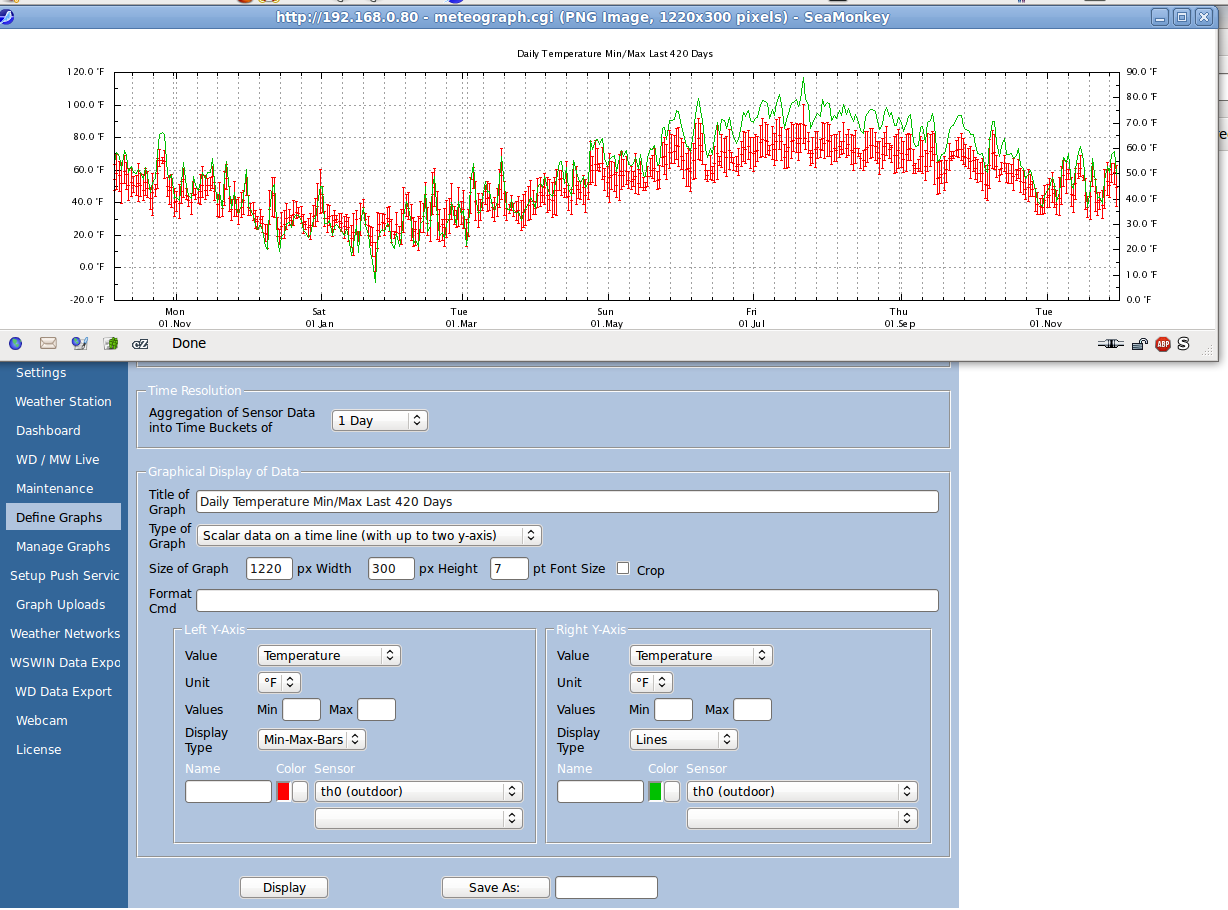The height and width of the screenshot is (910, 1228).
Task: Open Left Y-Axis Display Type Min-Max-Bars dropdown
Action: point(312,740)
